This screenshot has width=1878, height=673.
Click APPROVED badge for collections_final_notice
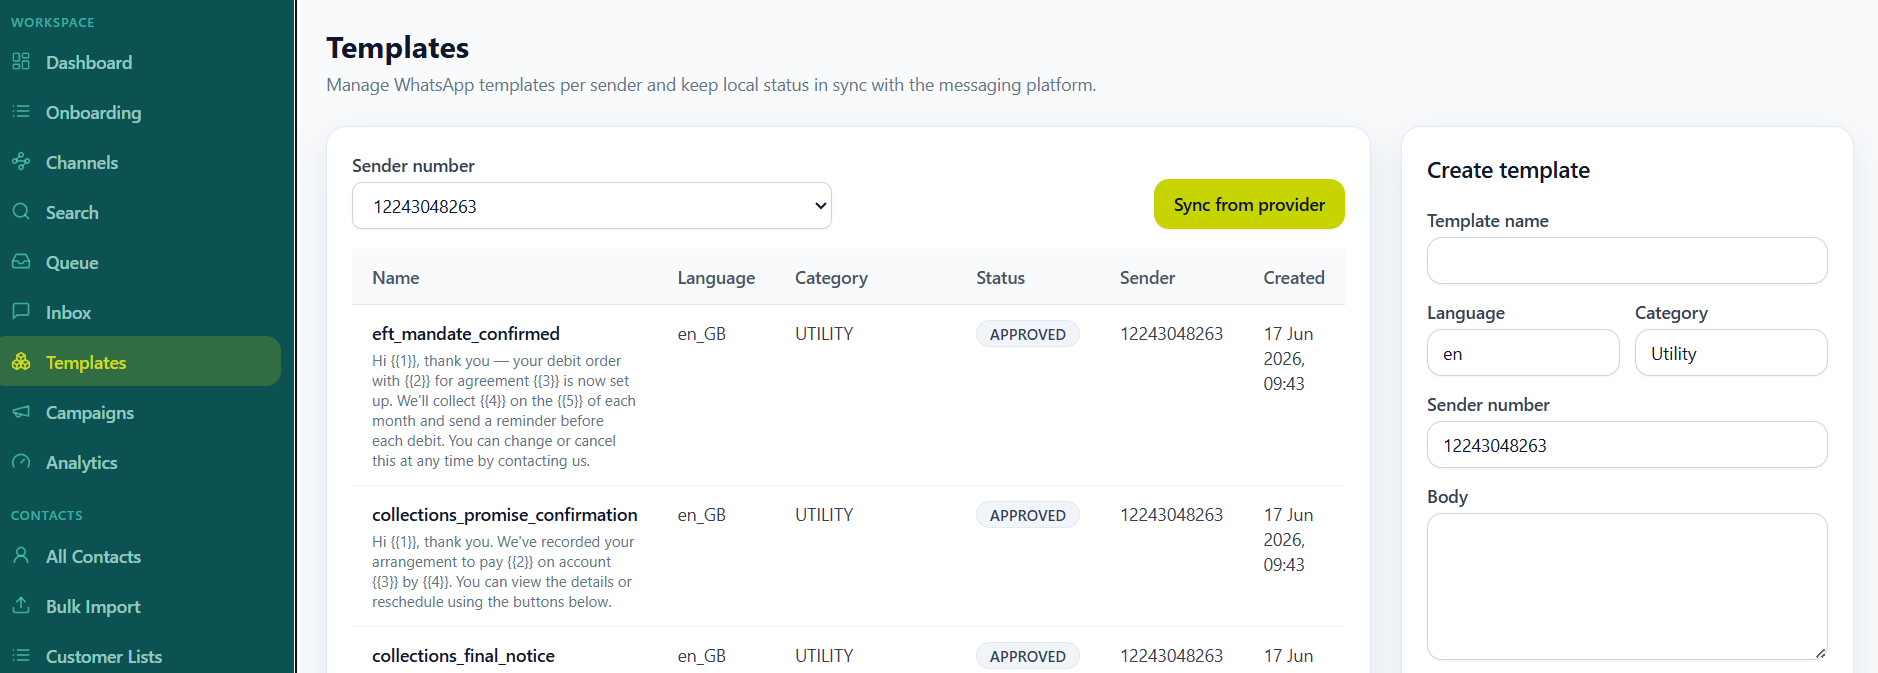1028,656
